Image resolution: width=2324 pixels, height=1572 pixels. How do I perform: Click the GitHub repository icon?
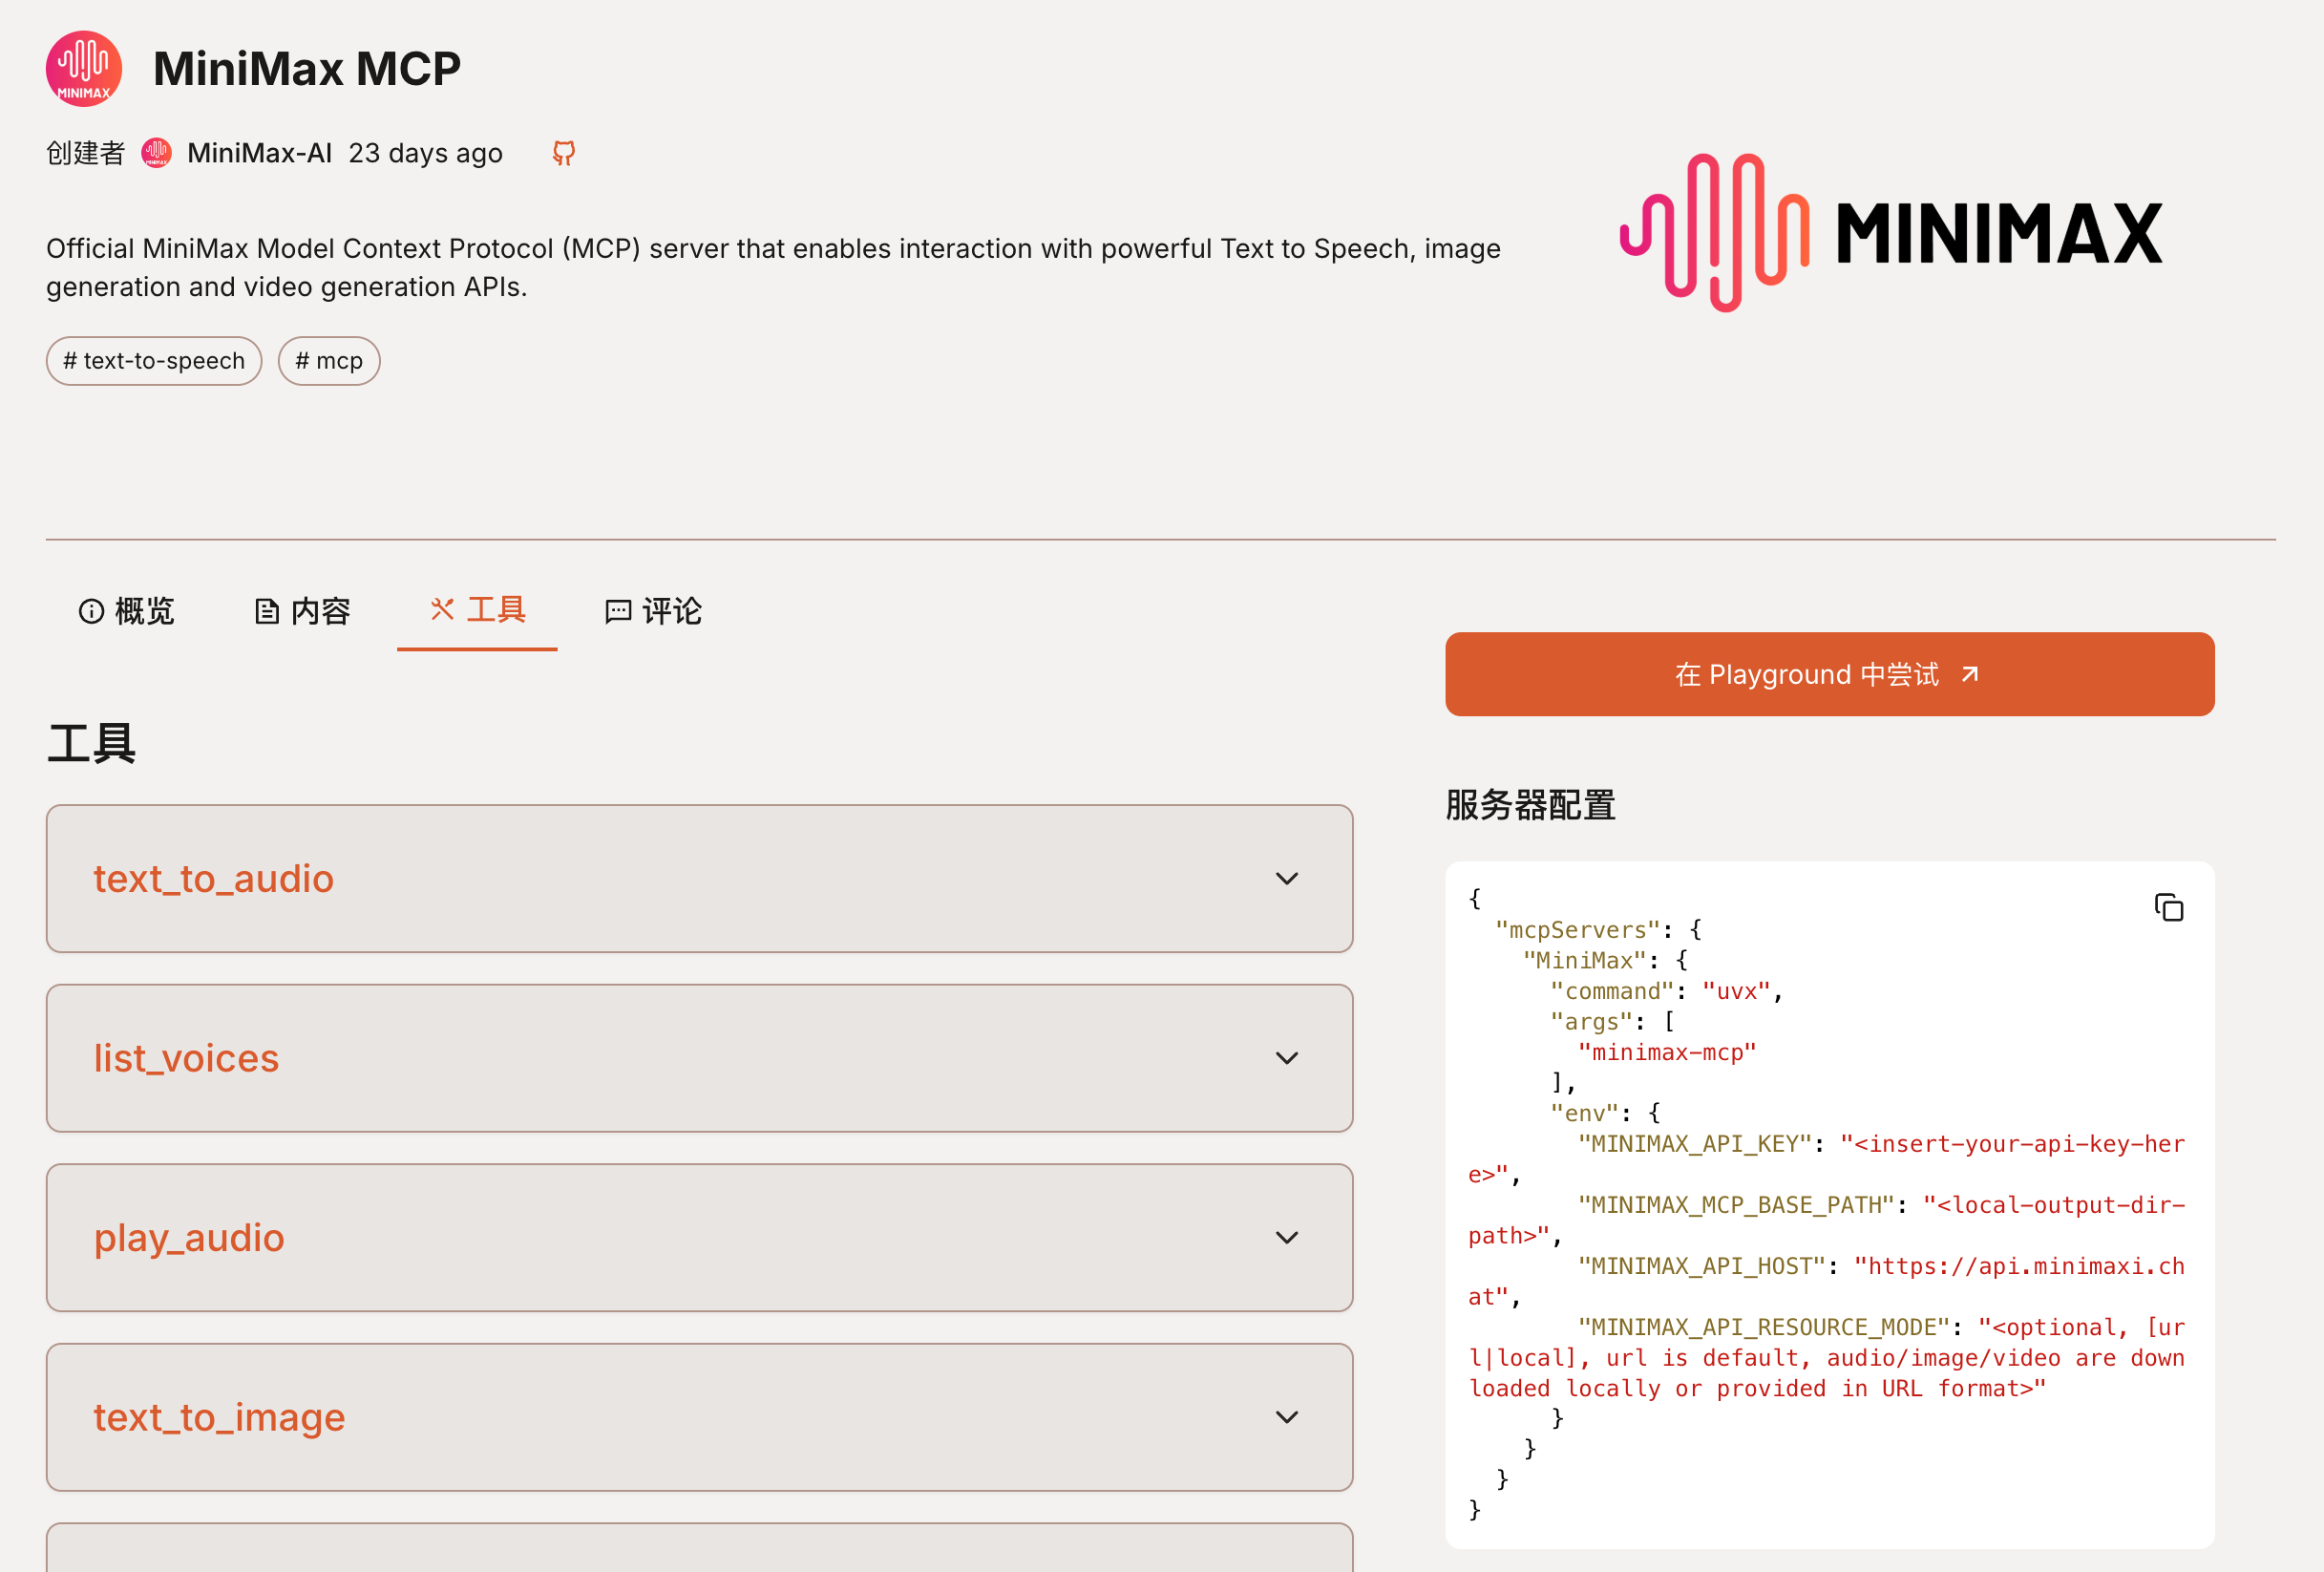[564, 153]
